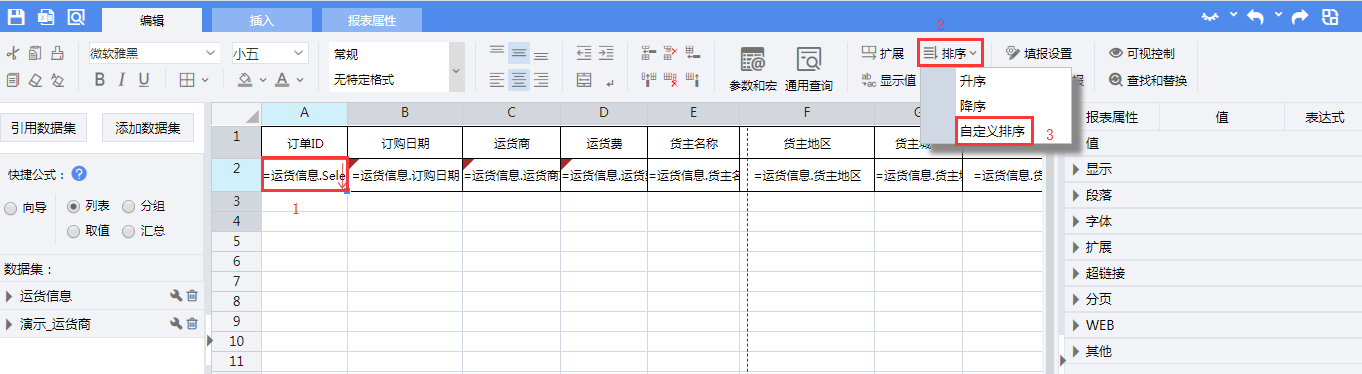Viewport: 1362px width, 374px height.
Task: Click the save disk icon
Action: (x=16, y=16)
